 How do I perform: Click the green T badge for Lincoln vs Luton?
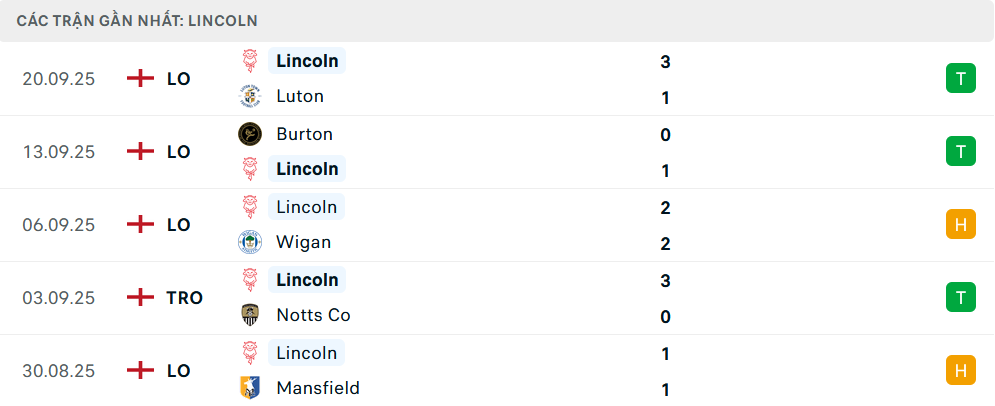coord(961,79)
